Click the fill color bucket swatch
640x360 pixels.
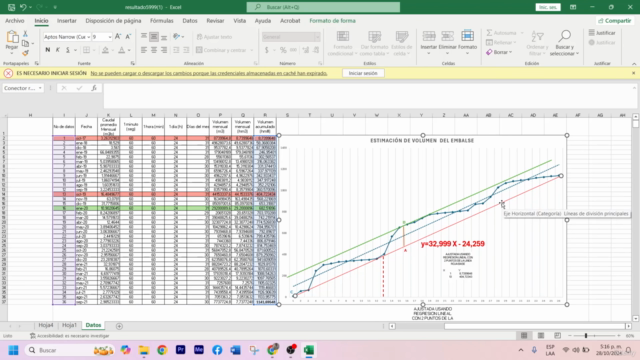(x=105, y=50)
